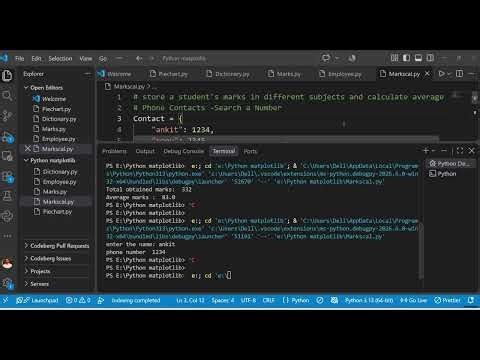The width and height of the screenshot is (480, 360).
Task: Open the Testing flask view
Action: pyautogui.click(x=7, y=196)
